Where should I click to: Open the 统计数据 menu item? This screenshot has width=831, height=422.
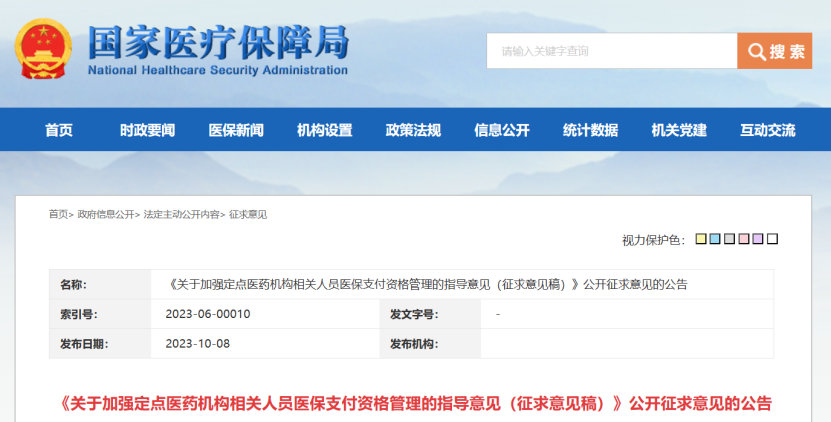(590, 130)
